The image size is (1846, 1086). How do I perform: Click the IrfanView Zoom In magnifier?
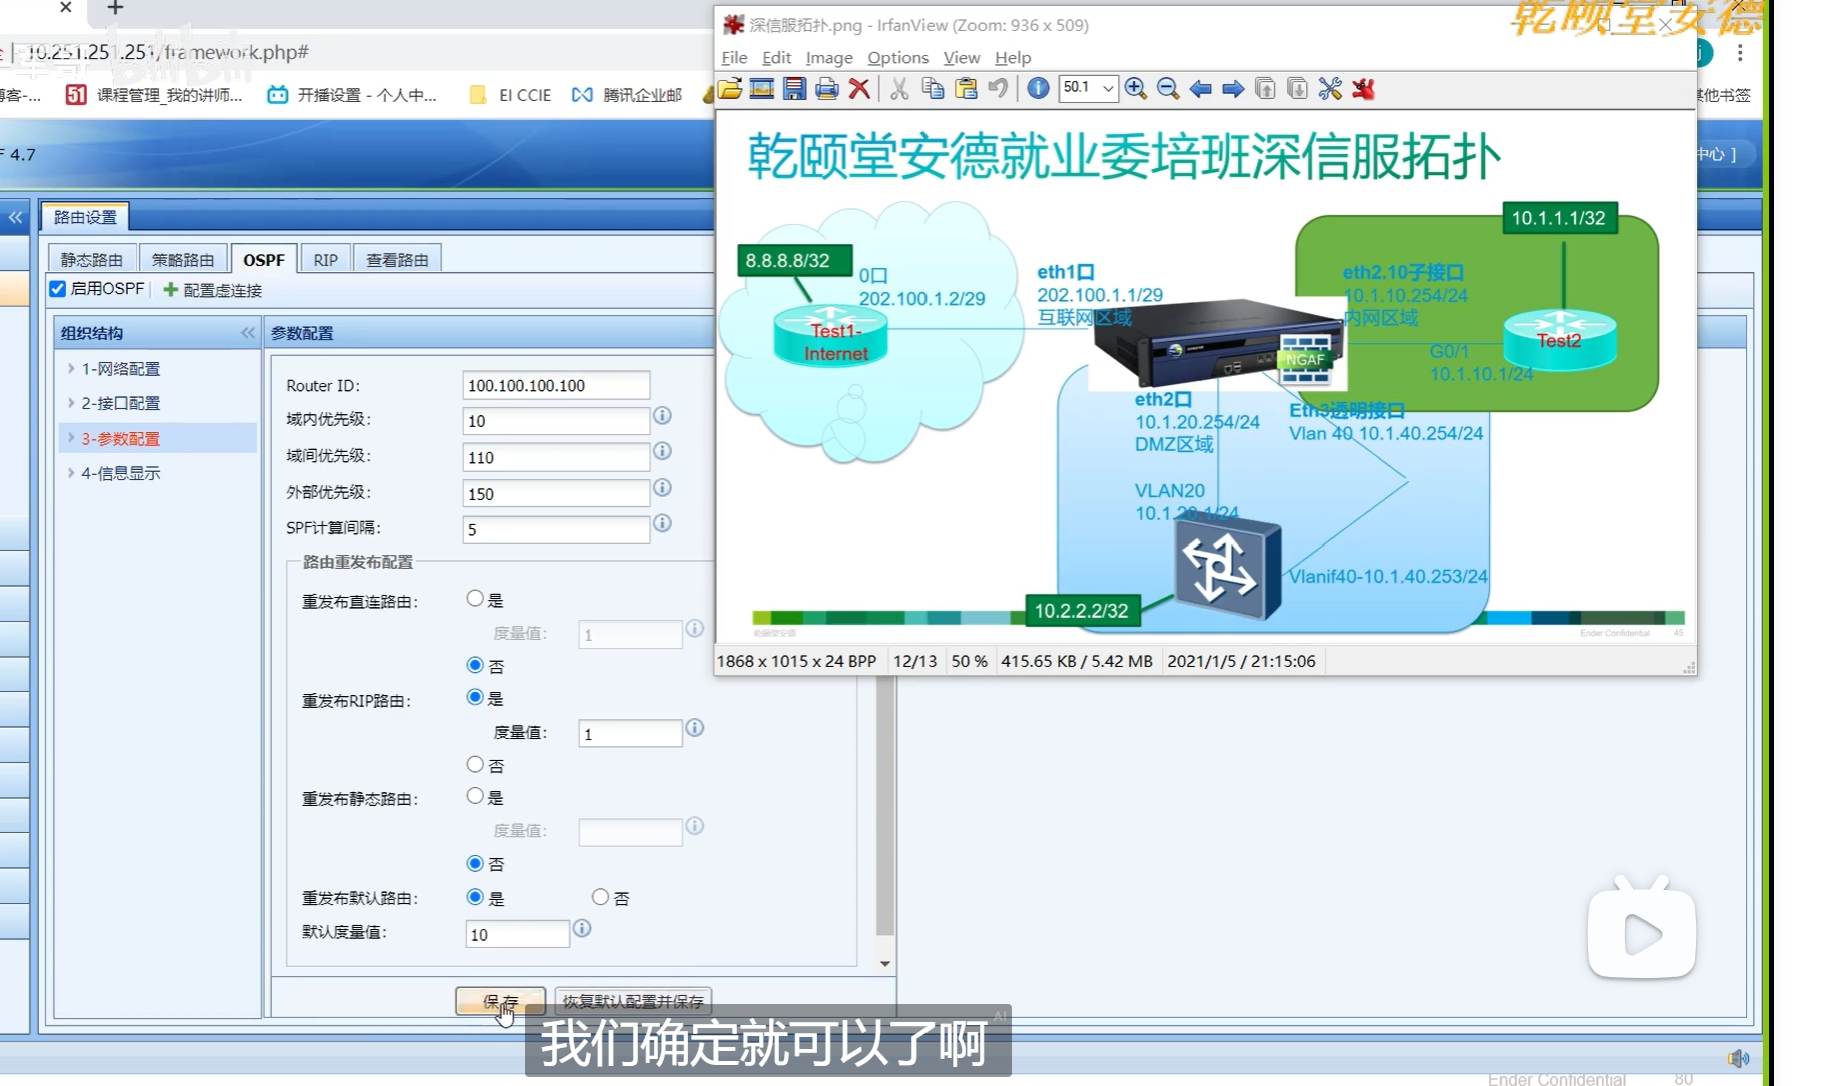click(1135, 89)
